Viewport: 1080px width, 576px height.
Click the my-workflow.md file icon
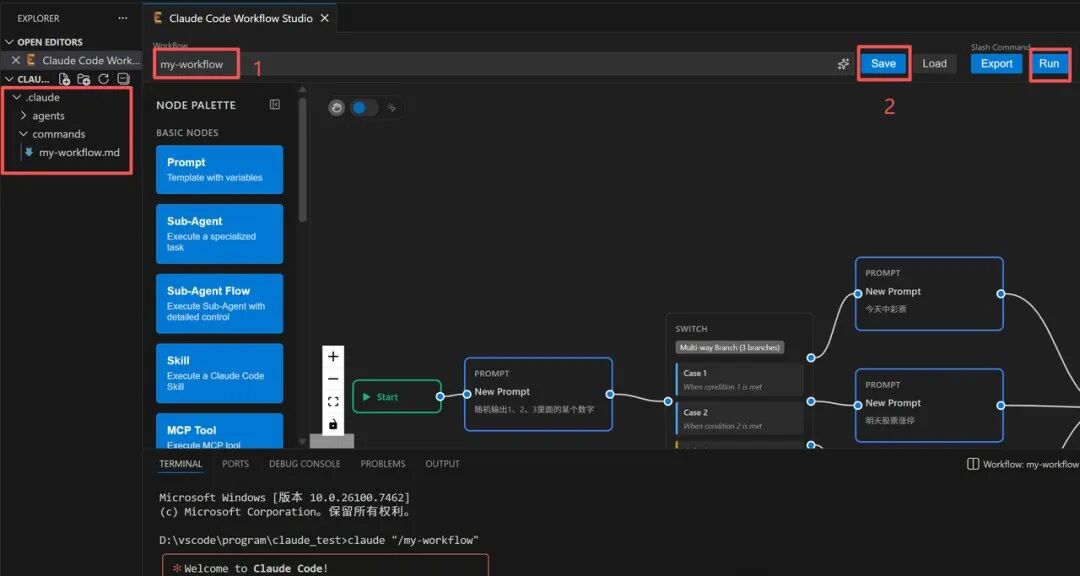point(29,152)
